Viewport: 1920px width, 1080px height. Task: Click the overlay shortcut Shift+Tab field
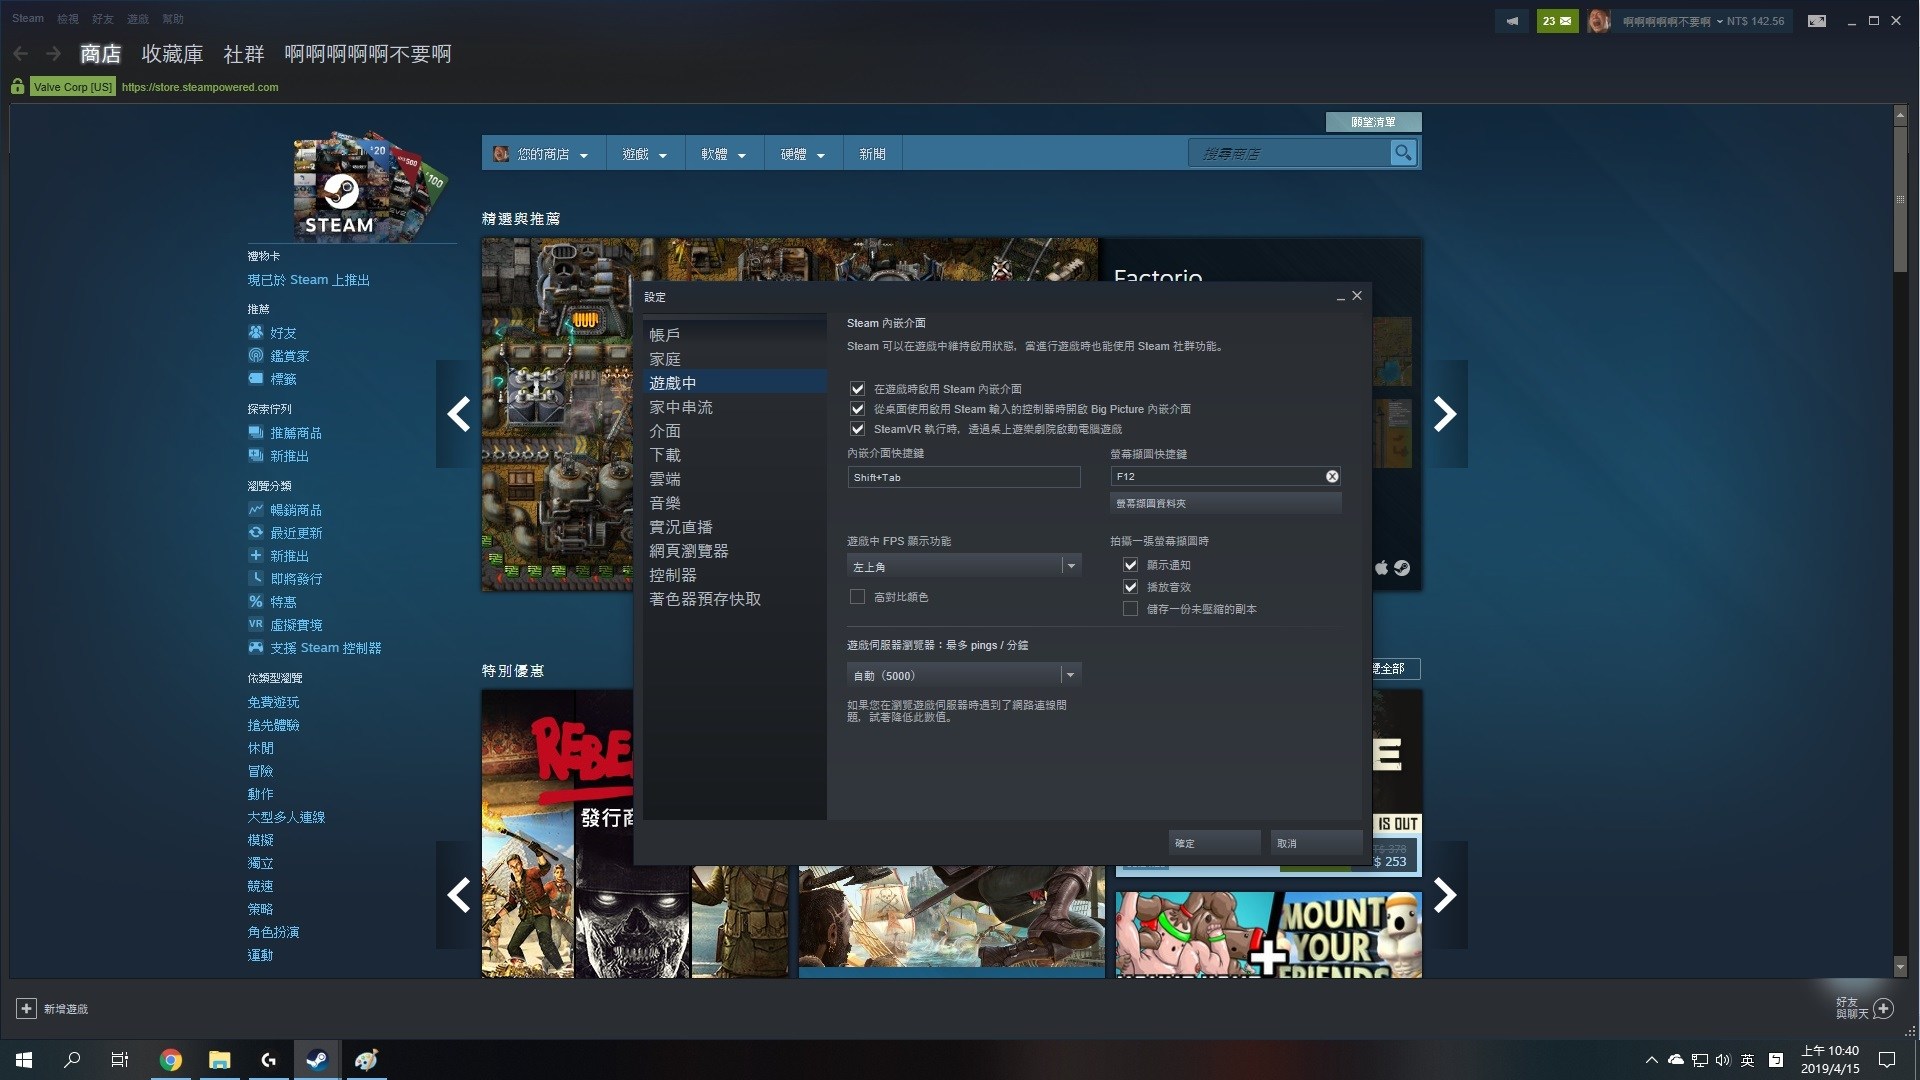point(964,477)
